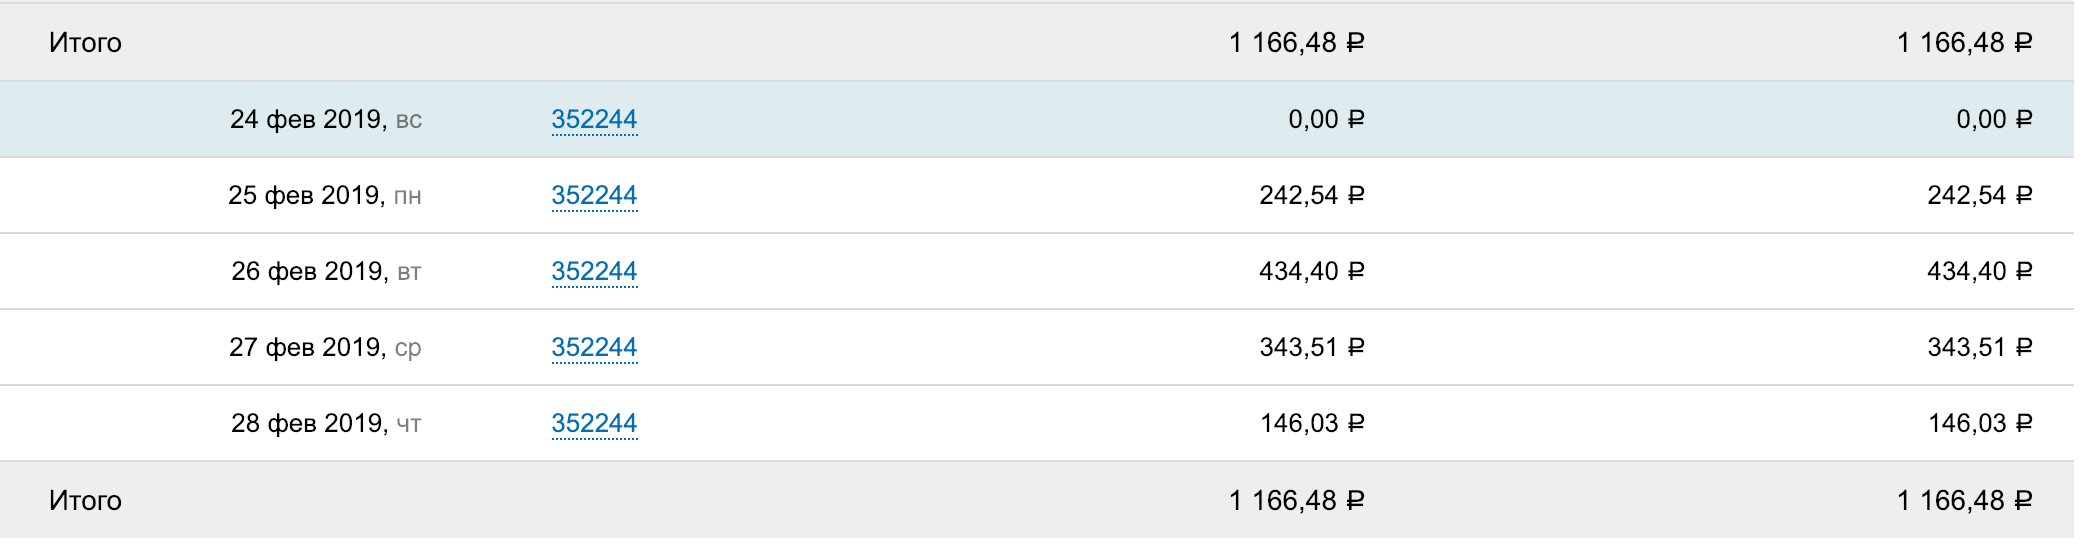Select the 24 фев 2019 date cell
2086x548 pixels.
point(326,120)
